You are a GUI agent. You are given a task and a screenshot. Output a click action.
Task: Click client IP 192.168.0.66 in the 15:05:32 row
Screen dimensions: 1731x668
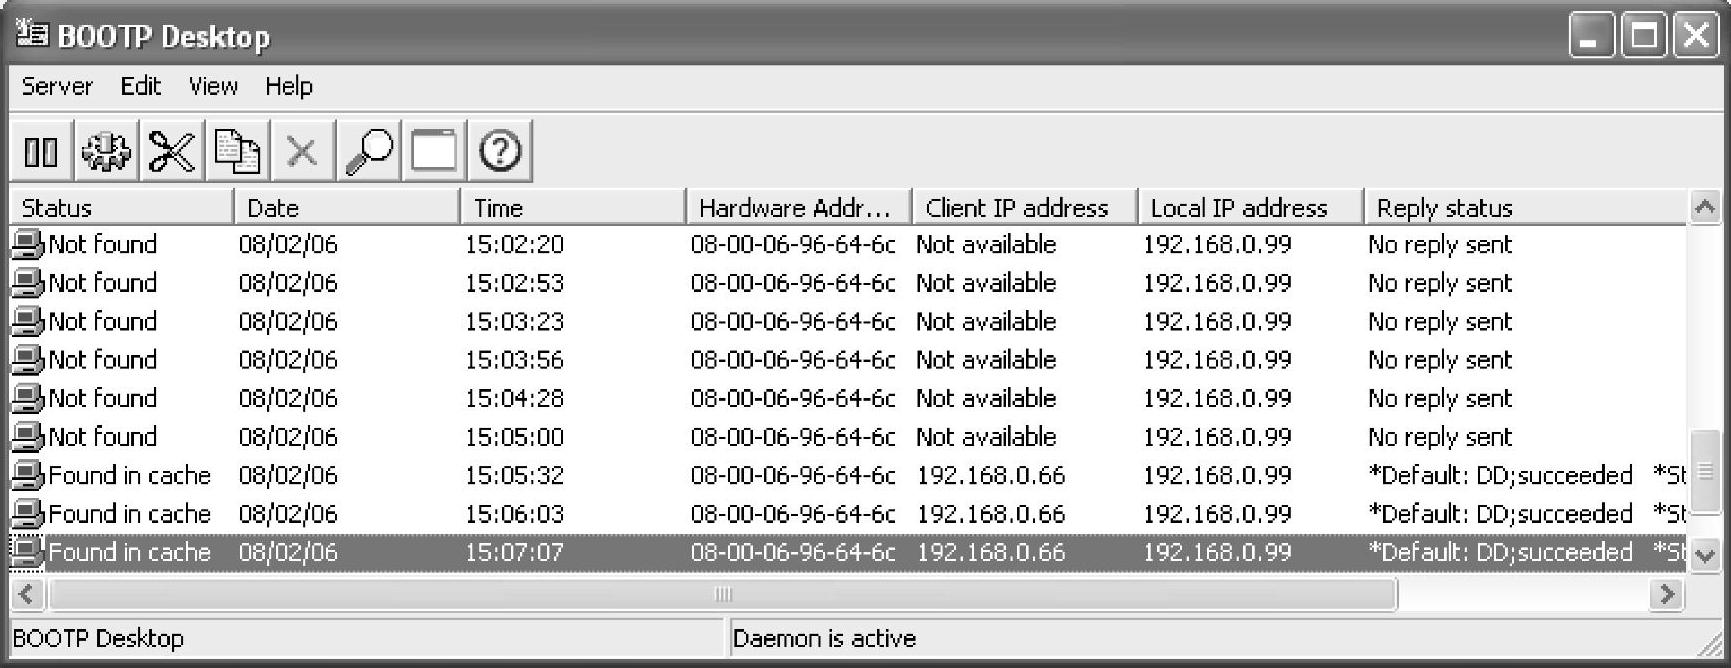click(991, 475)
